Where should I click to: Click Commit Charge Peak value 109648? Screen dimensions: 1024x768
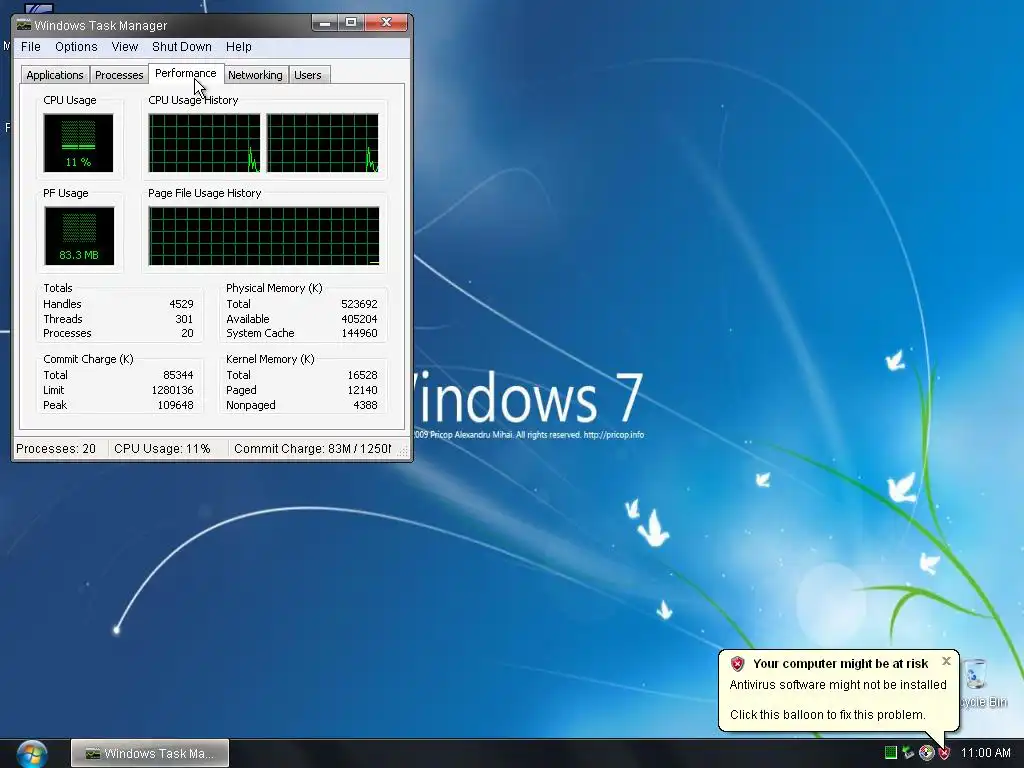tap(176, 405)
